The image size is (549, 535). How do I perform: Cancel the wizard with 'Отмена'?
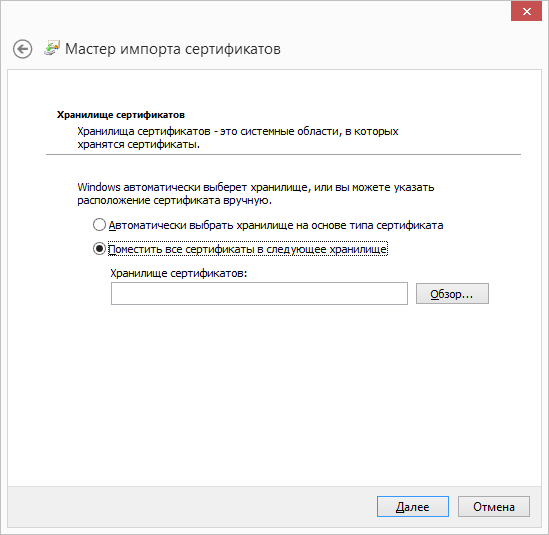coord(494,507)
